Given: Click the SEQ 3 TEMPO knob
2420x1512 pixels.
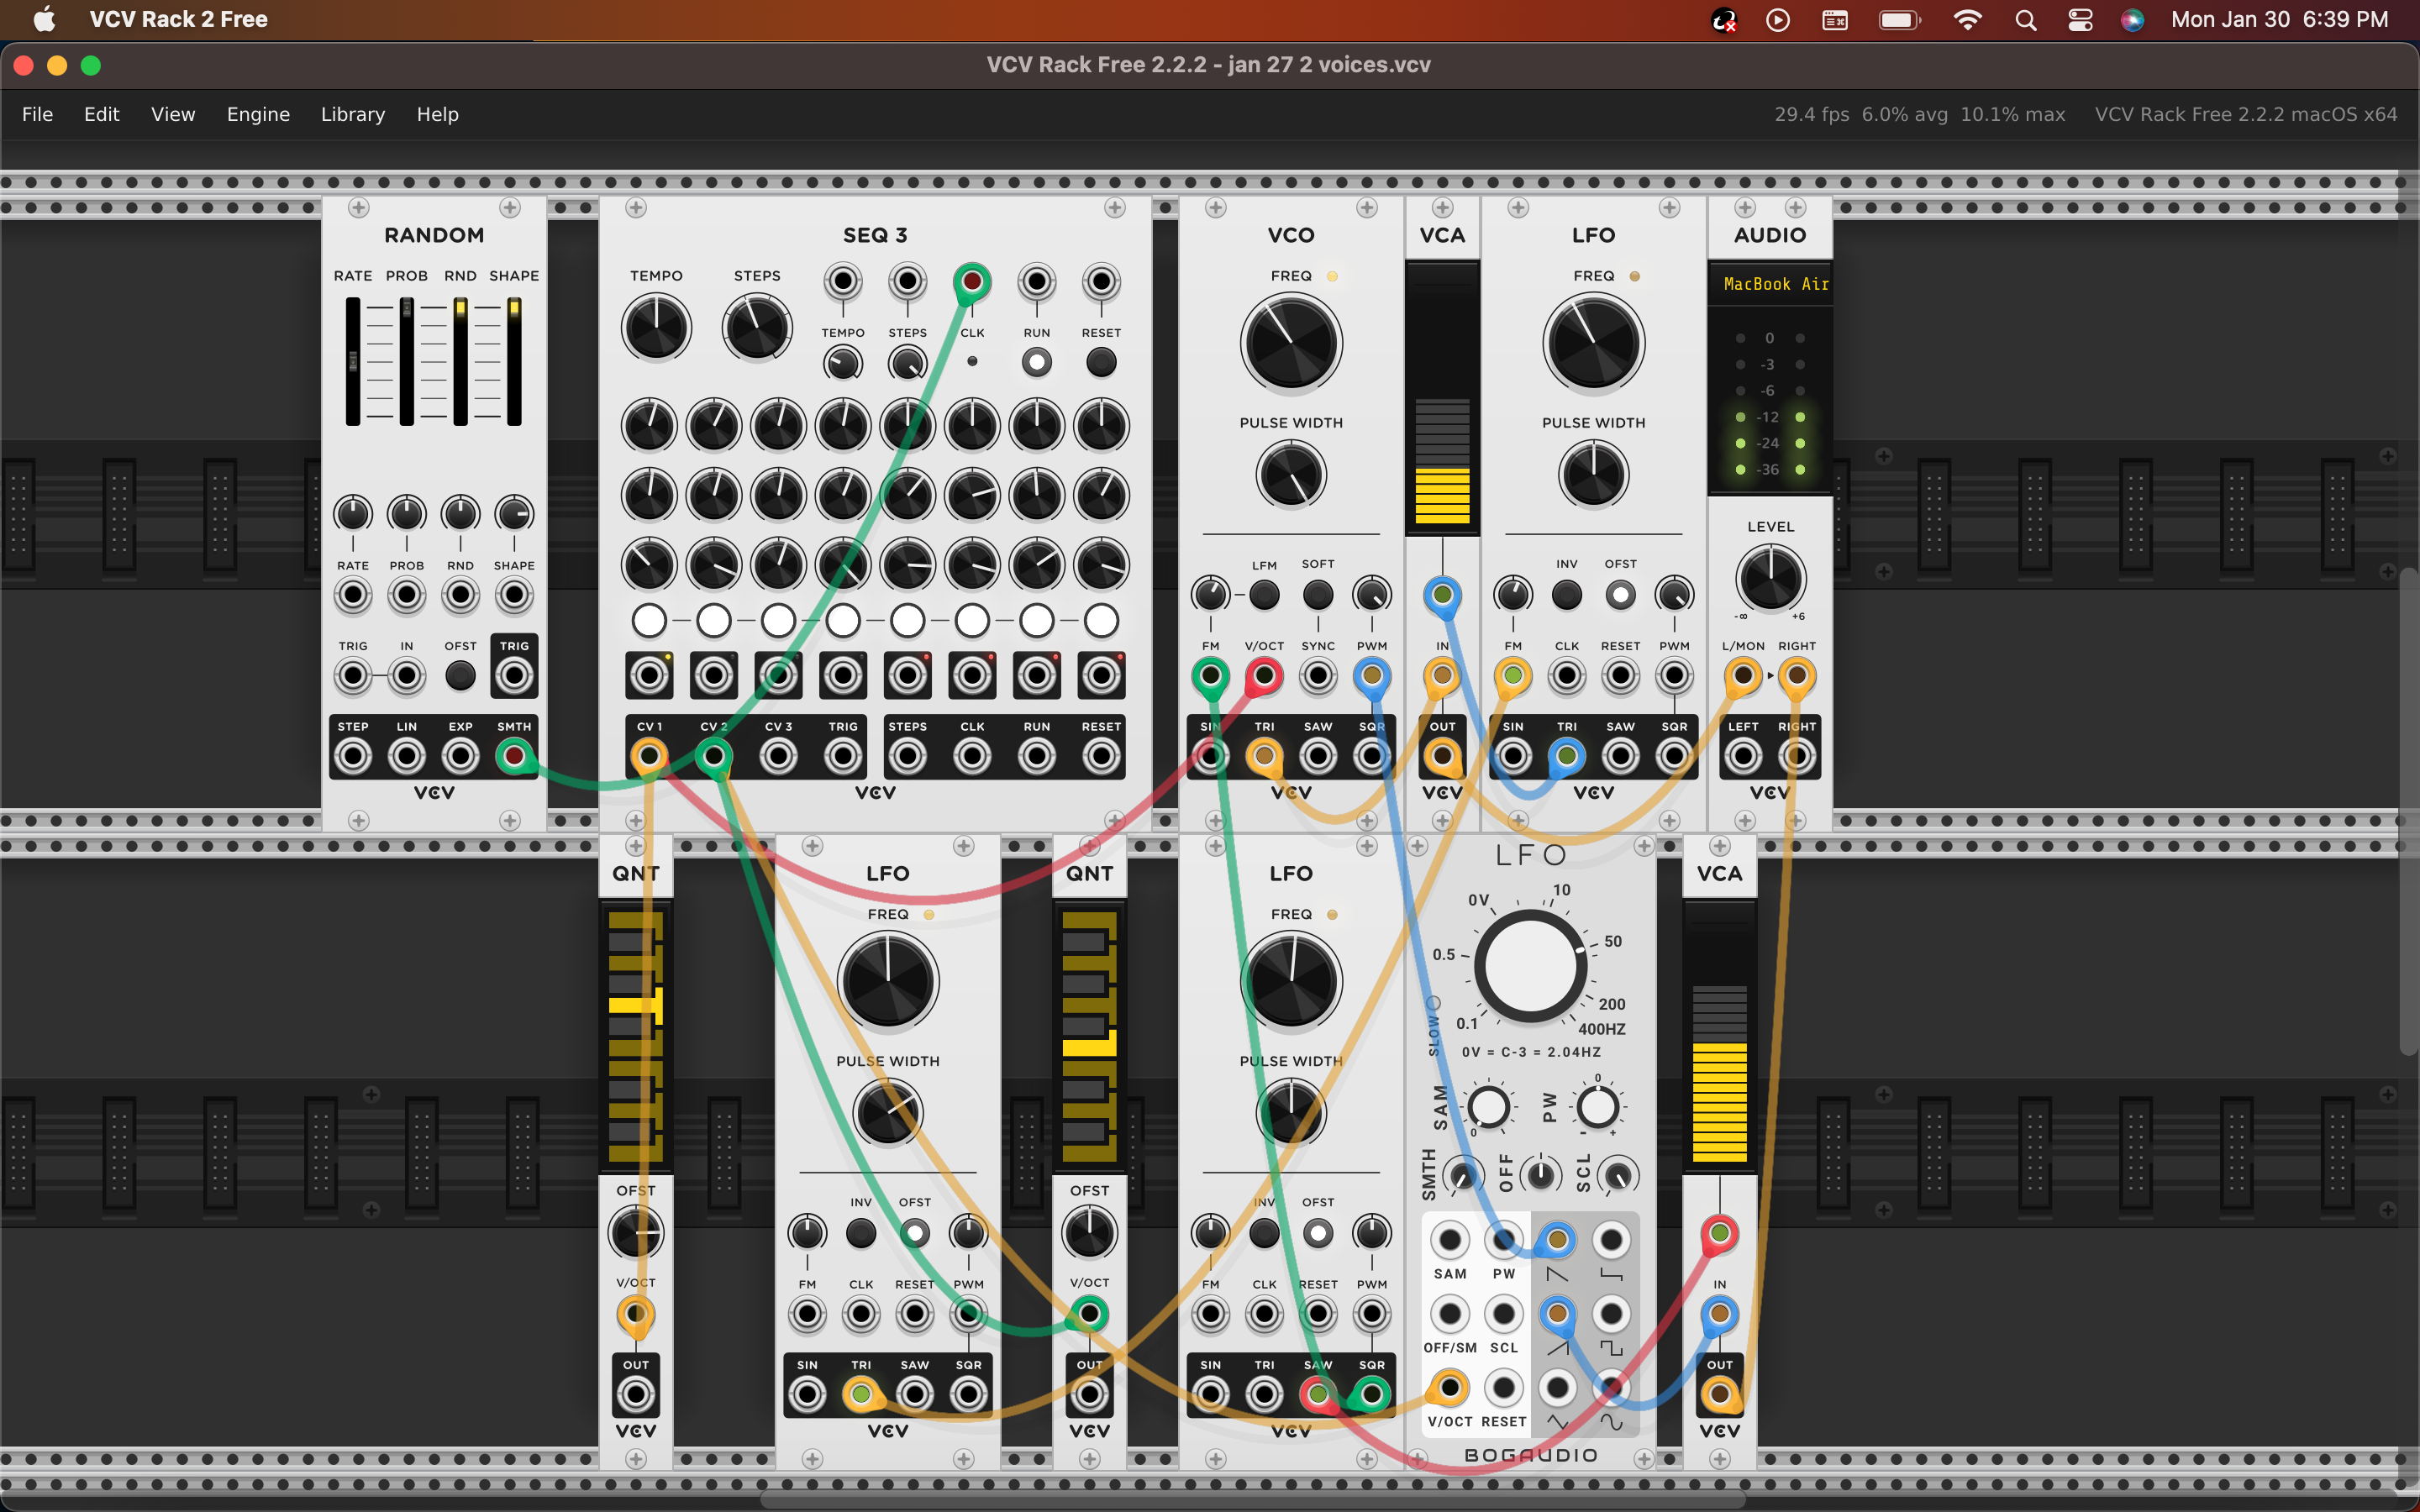Looking at the screenshot, I should click(656, 327).
